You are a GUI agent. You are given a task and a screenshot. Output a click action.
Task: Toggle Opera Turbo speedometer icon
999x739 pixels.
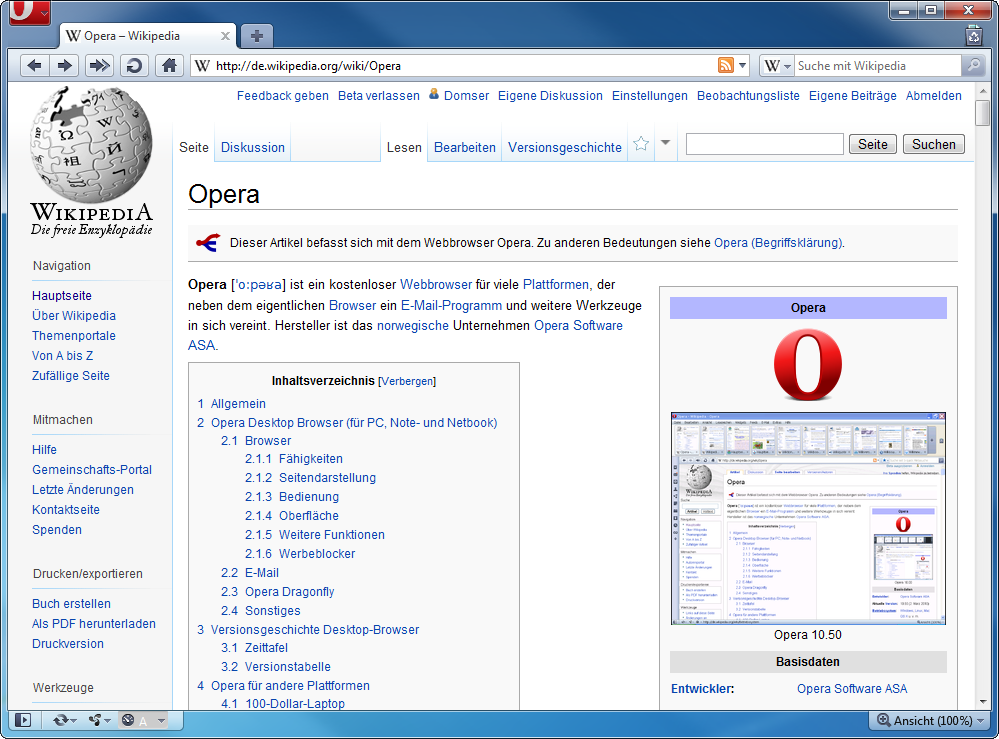128,720
